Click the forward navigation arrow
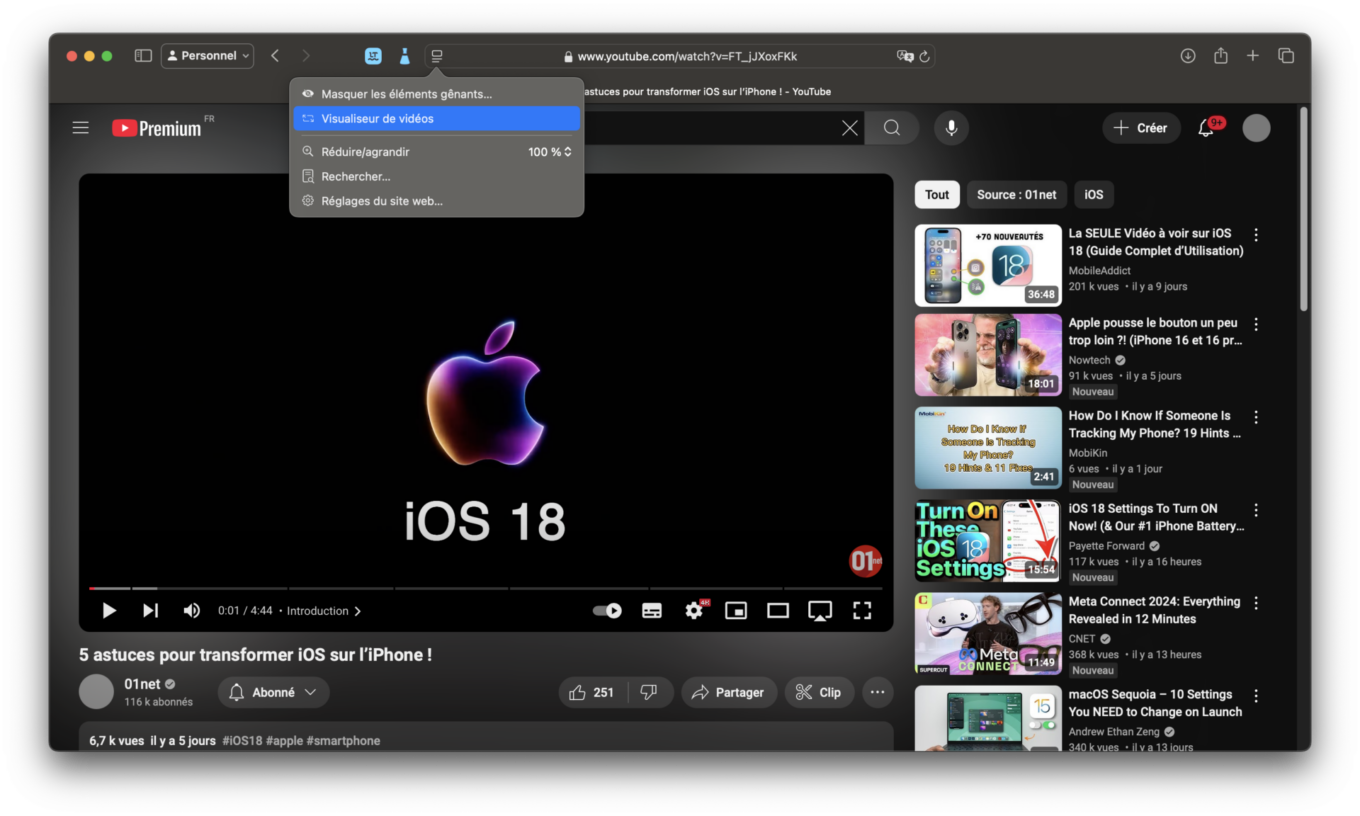The image size is (1360, 816). [306, 56]
